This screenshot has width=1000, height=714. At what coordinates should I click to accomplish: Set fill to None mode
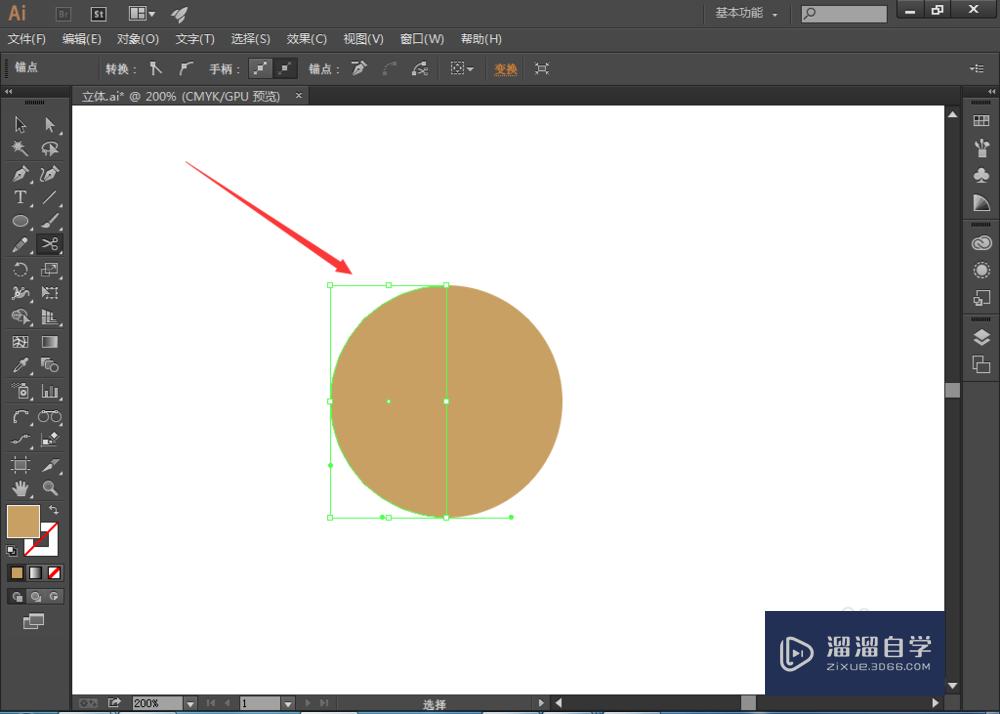pyautogui.click(x=55, y=573)
